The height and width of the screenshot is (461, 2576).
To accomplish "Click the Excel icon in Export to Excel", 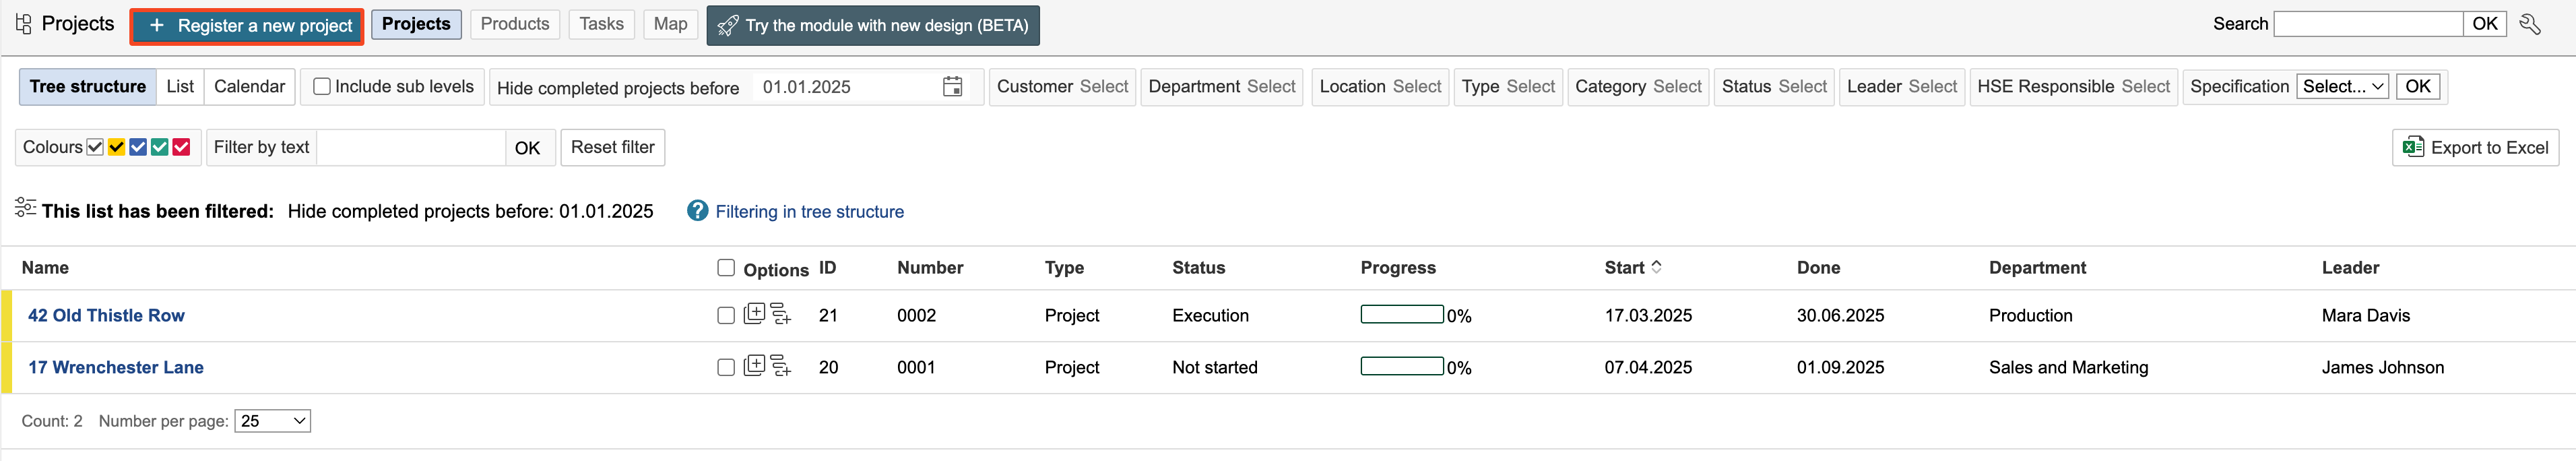I will click(x=2412, y=147).
